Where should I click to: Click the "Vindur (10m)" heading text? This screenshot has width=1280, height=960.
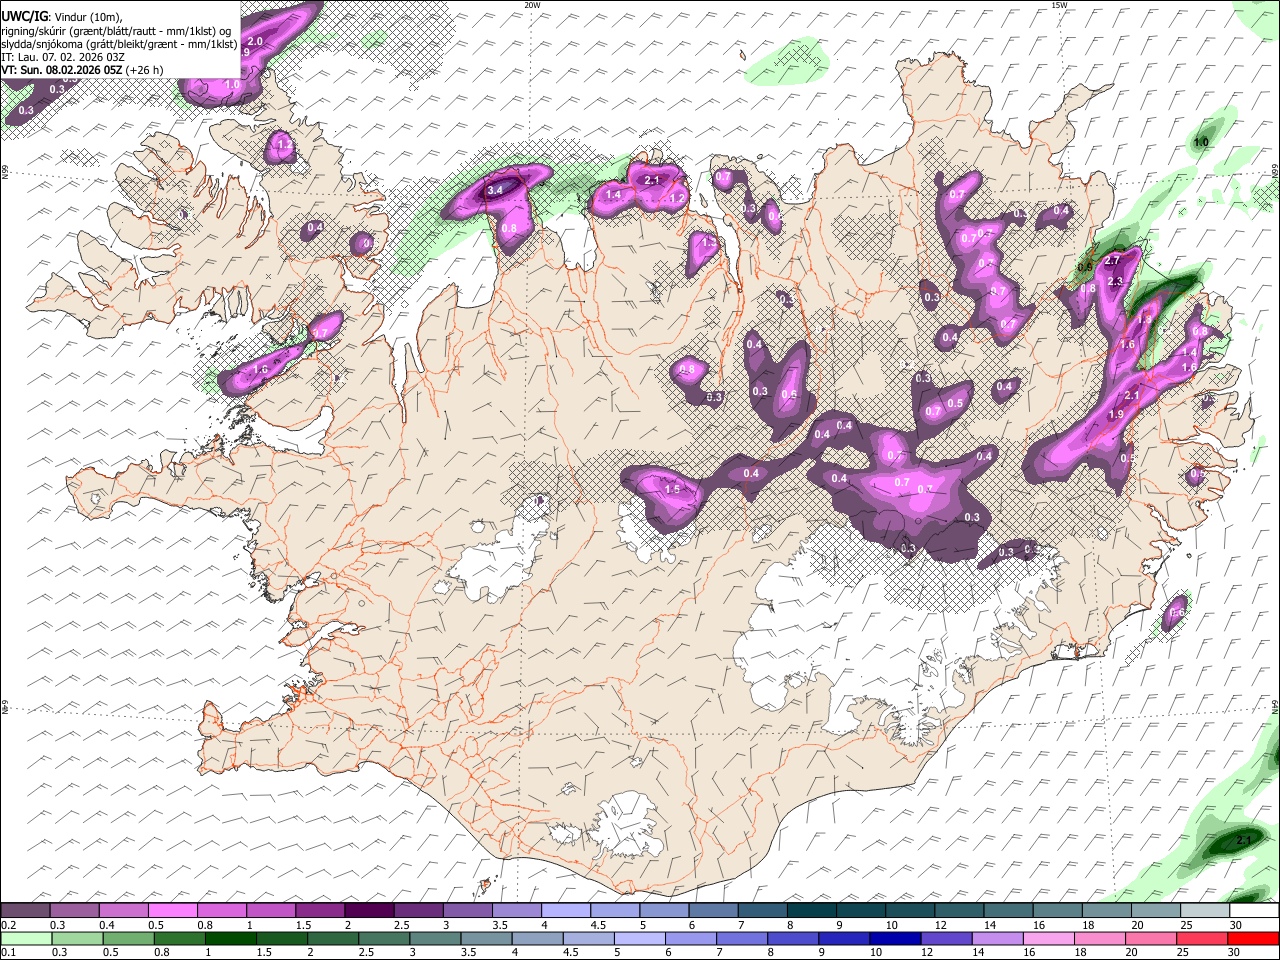click(x=86, y=16)
